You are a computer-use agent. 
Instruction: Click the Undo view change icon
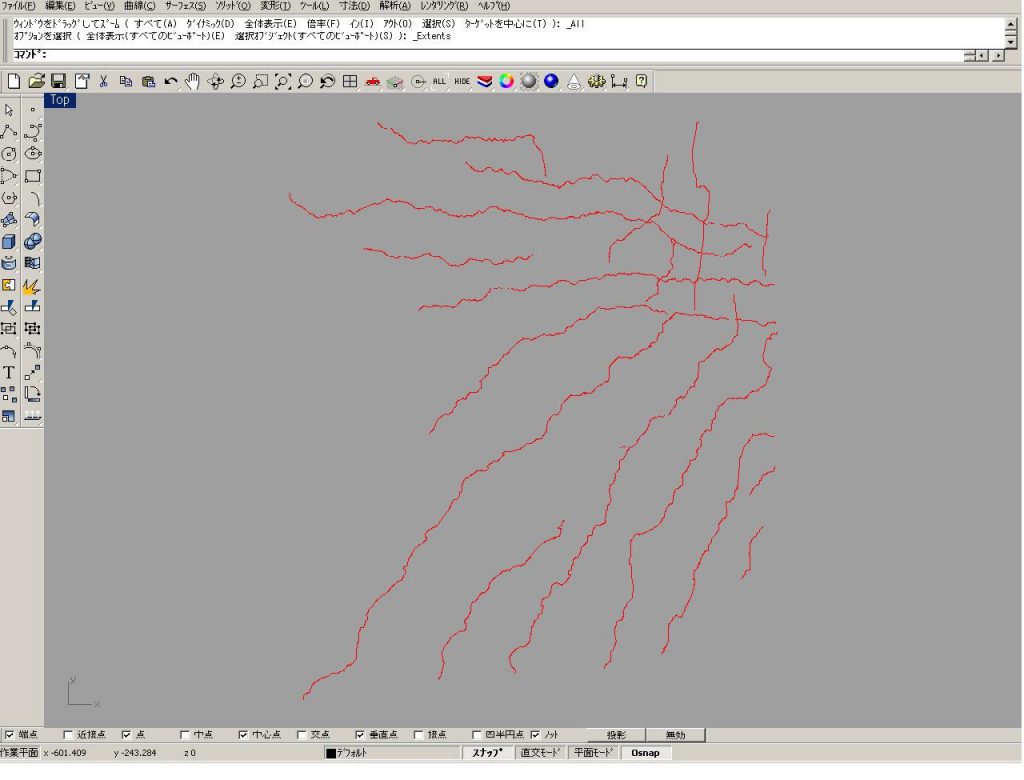click(x=327, y=81)
